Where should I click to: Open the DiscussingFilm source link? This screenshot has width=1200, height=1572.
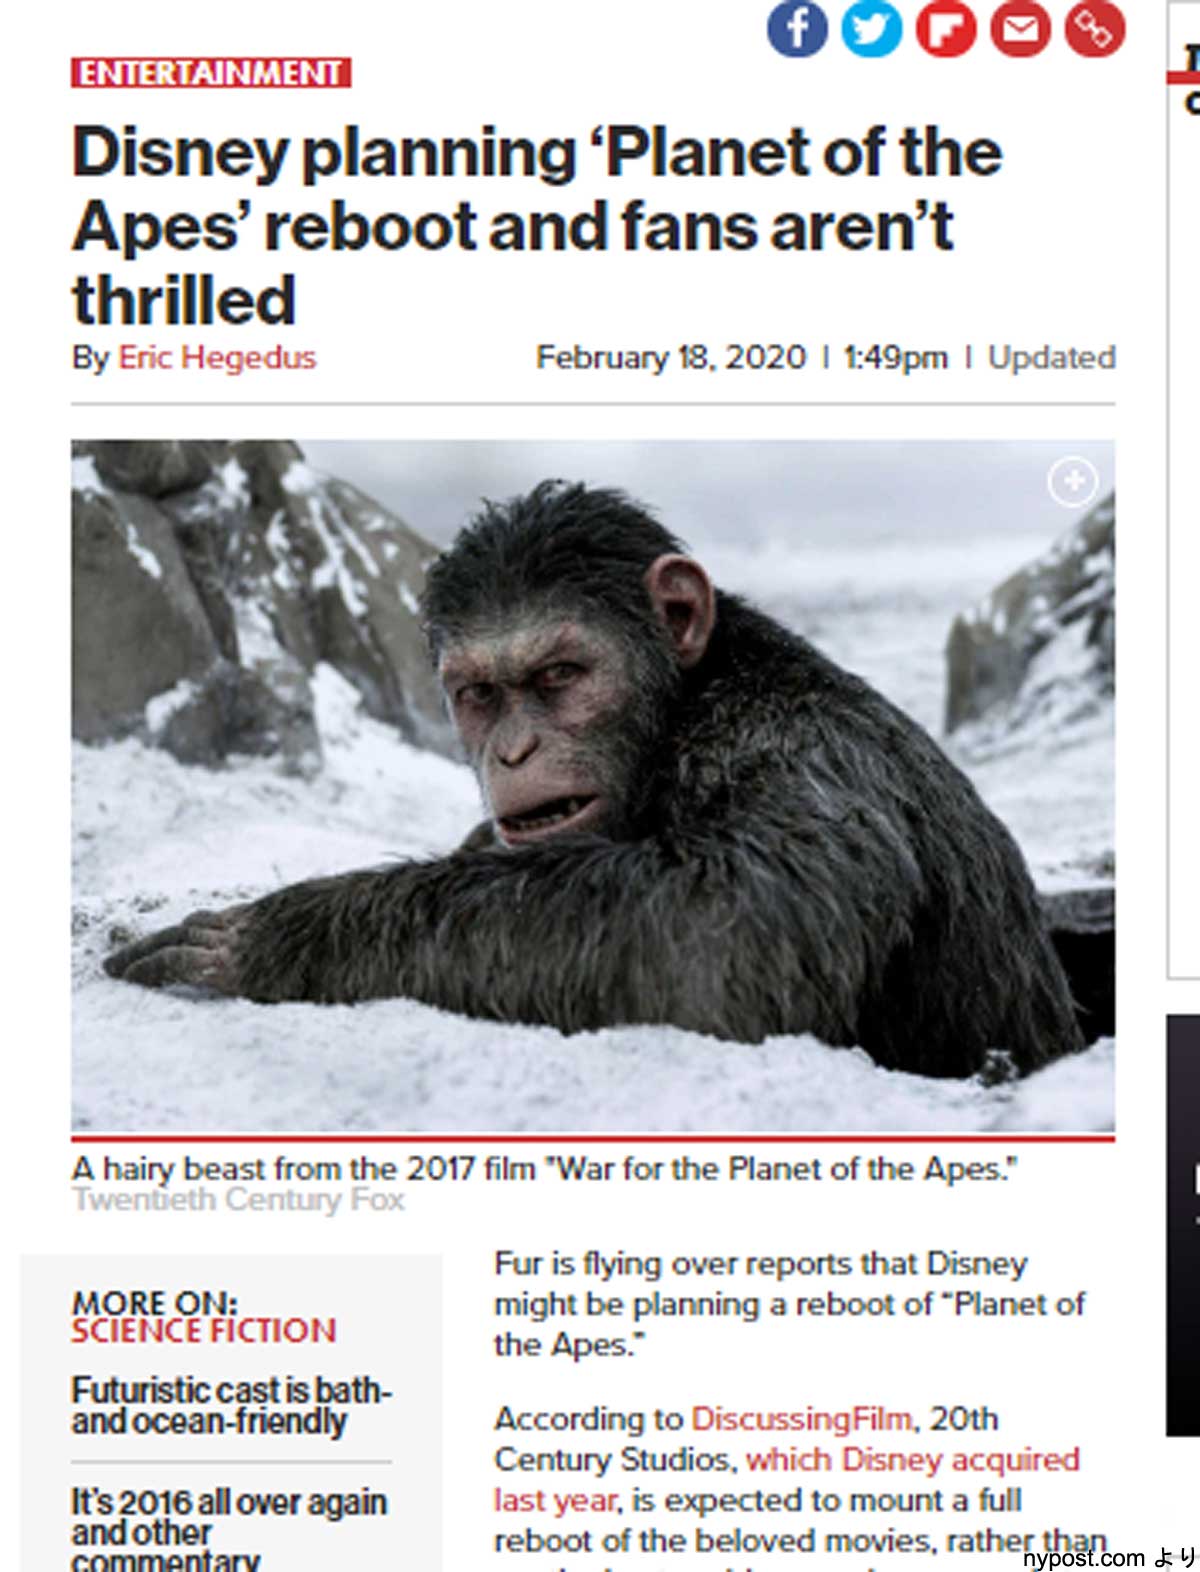802,1418
